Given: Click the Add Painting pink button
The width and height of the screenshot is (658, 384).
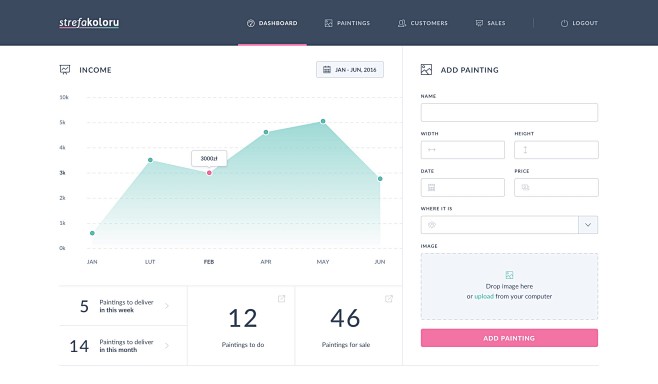Looking at the screenshot, I should (509, 338).
